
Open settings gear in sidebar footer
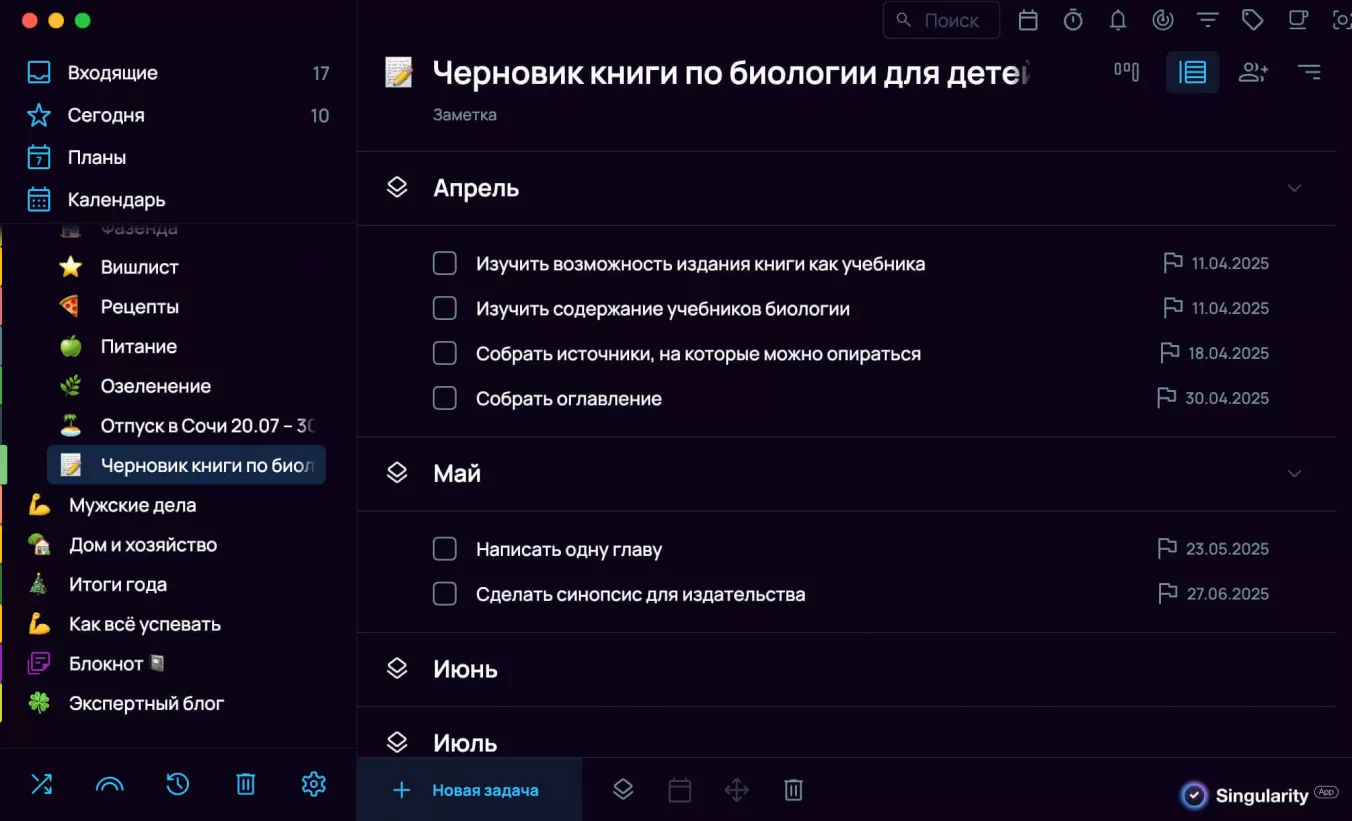[314, 784]
